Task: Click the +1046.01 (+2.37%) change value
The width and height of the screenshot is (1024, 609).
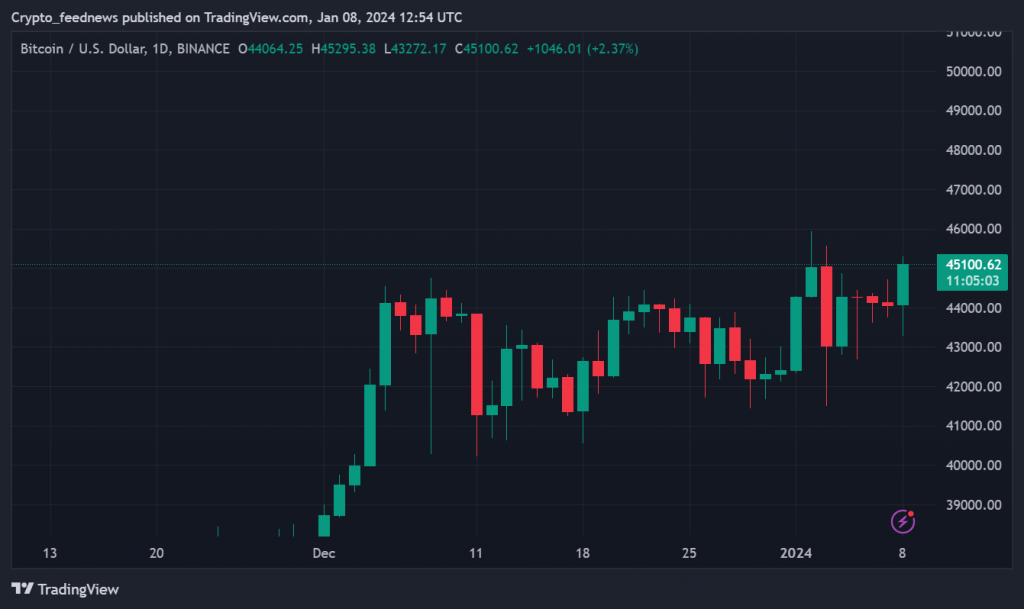Action: (x=582, y=49)
